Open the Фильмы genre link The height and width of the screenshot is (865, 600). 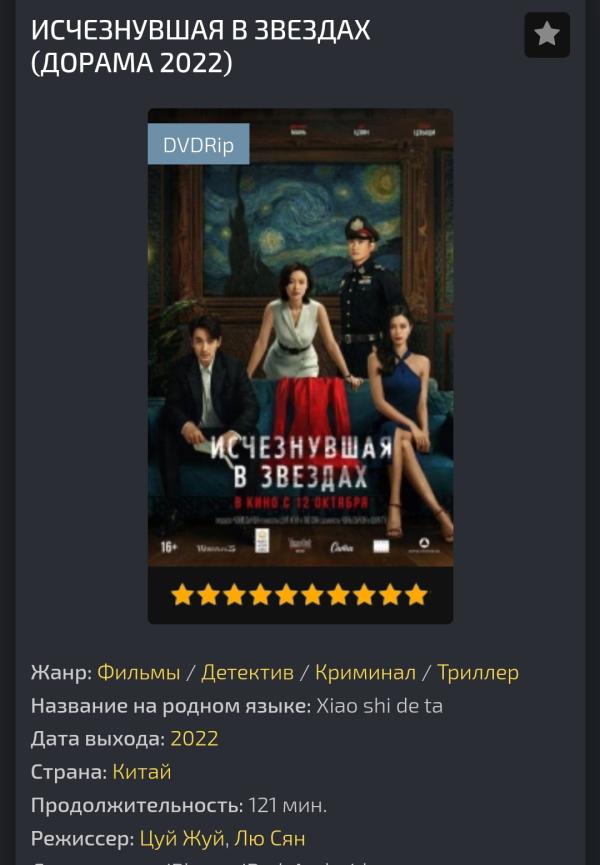tap(138, 672)
